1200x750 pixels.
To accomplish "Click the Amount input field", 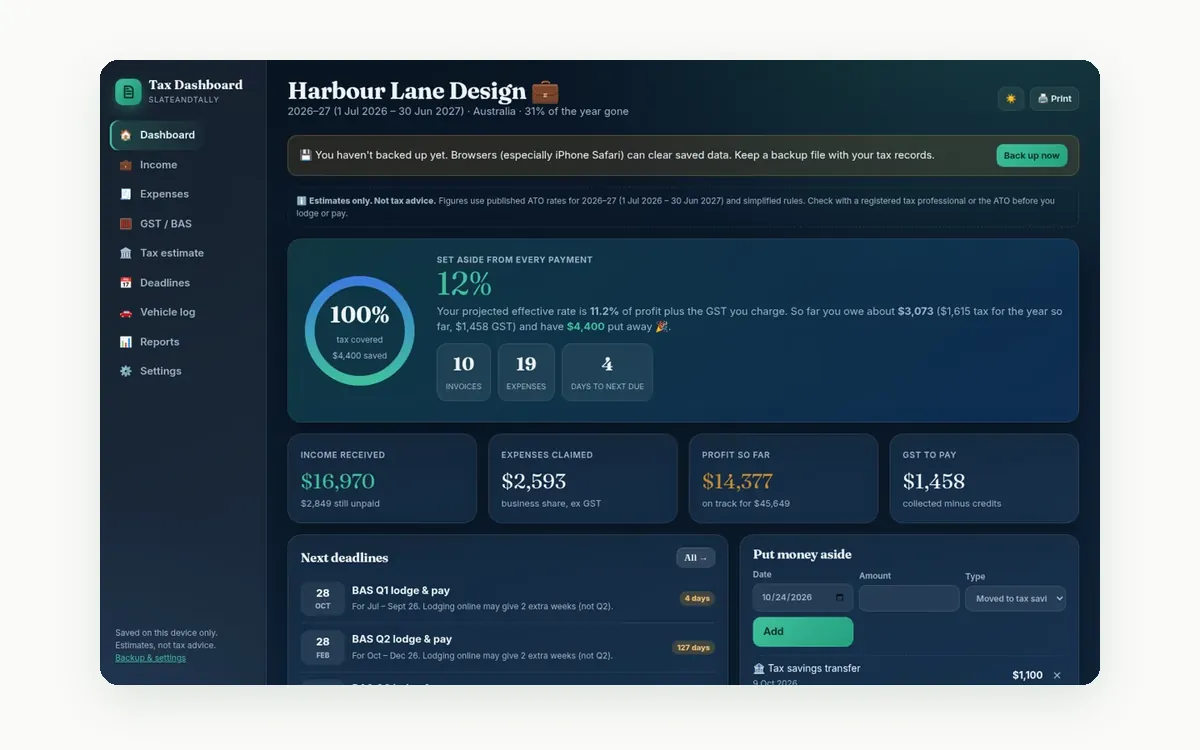I will click(x=909, y=598).
